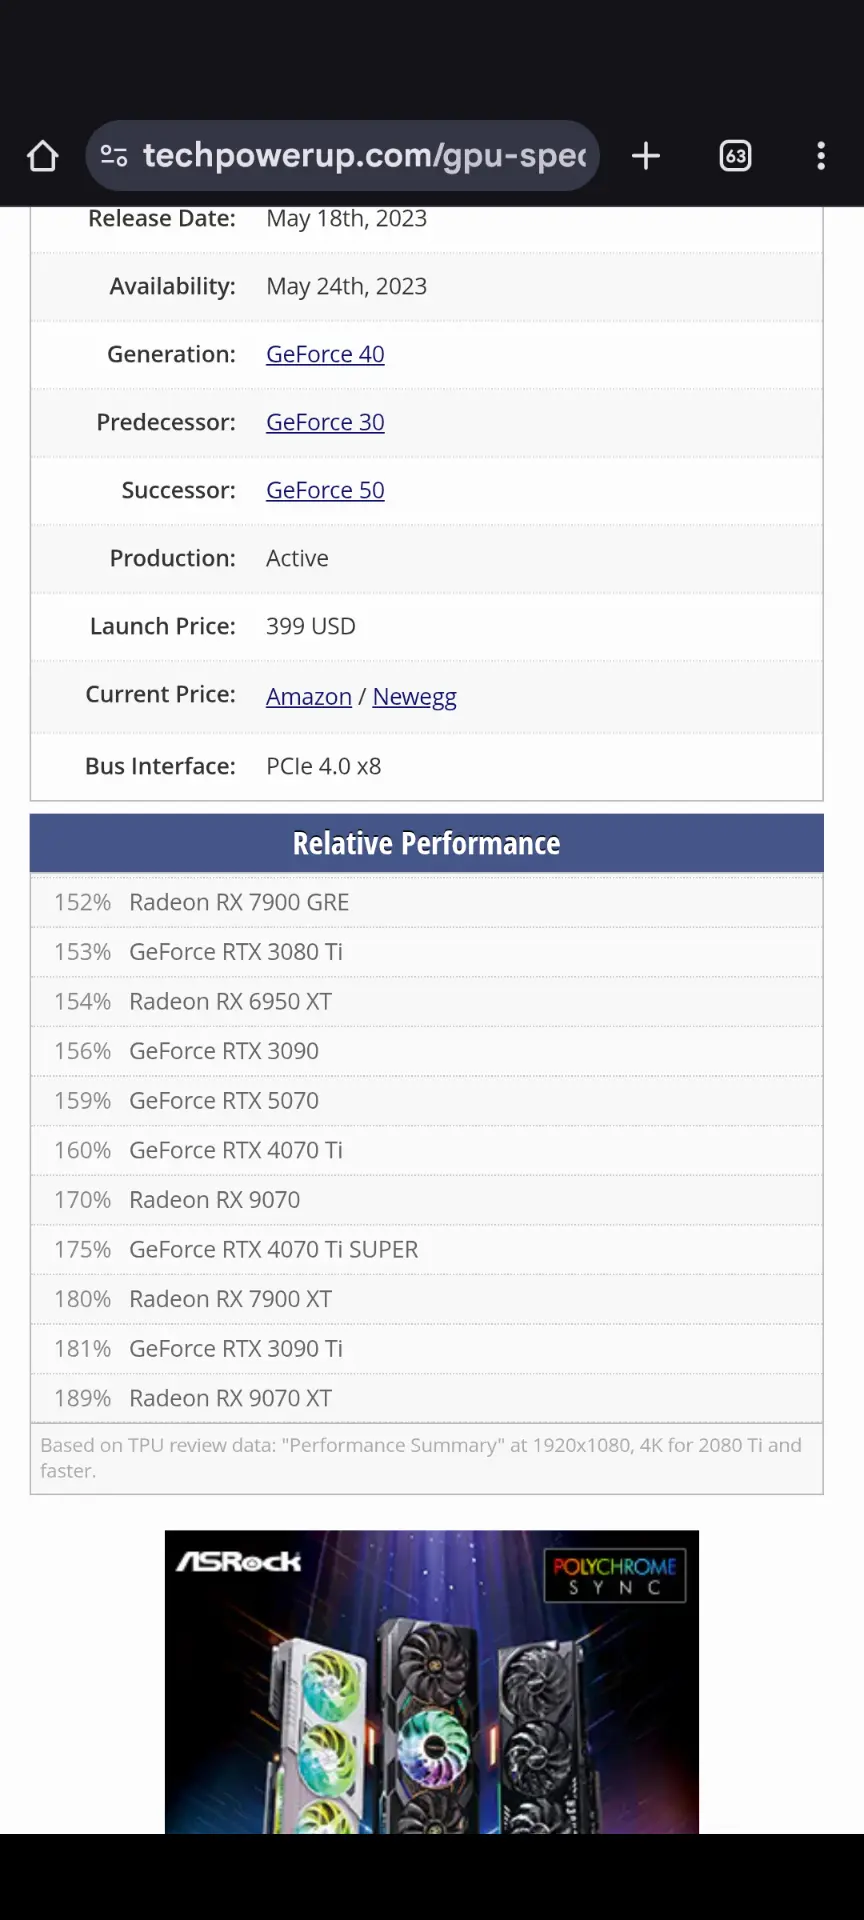Image resolution: width=864 pixels, height=1920 pixels.
Task: Open tab switcher showing 63 tabs
Action: click(x=735, y=156)
